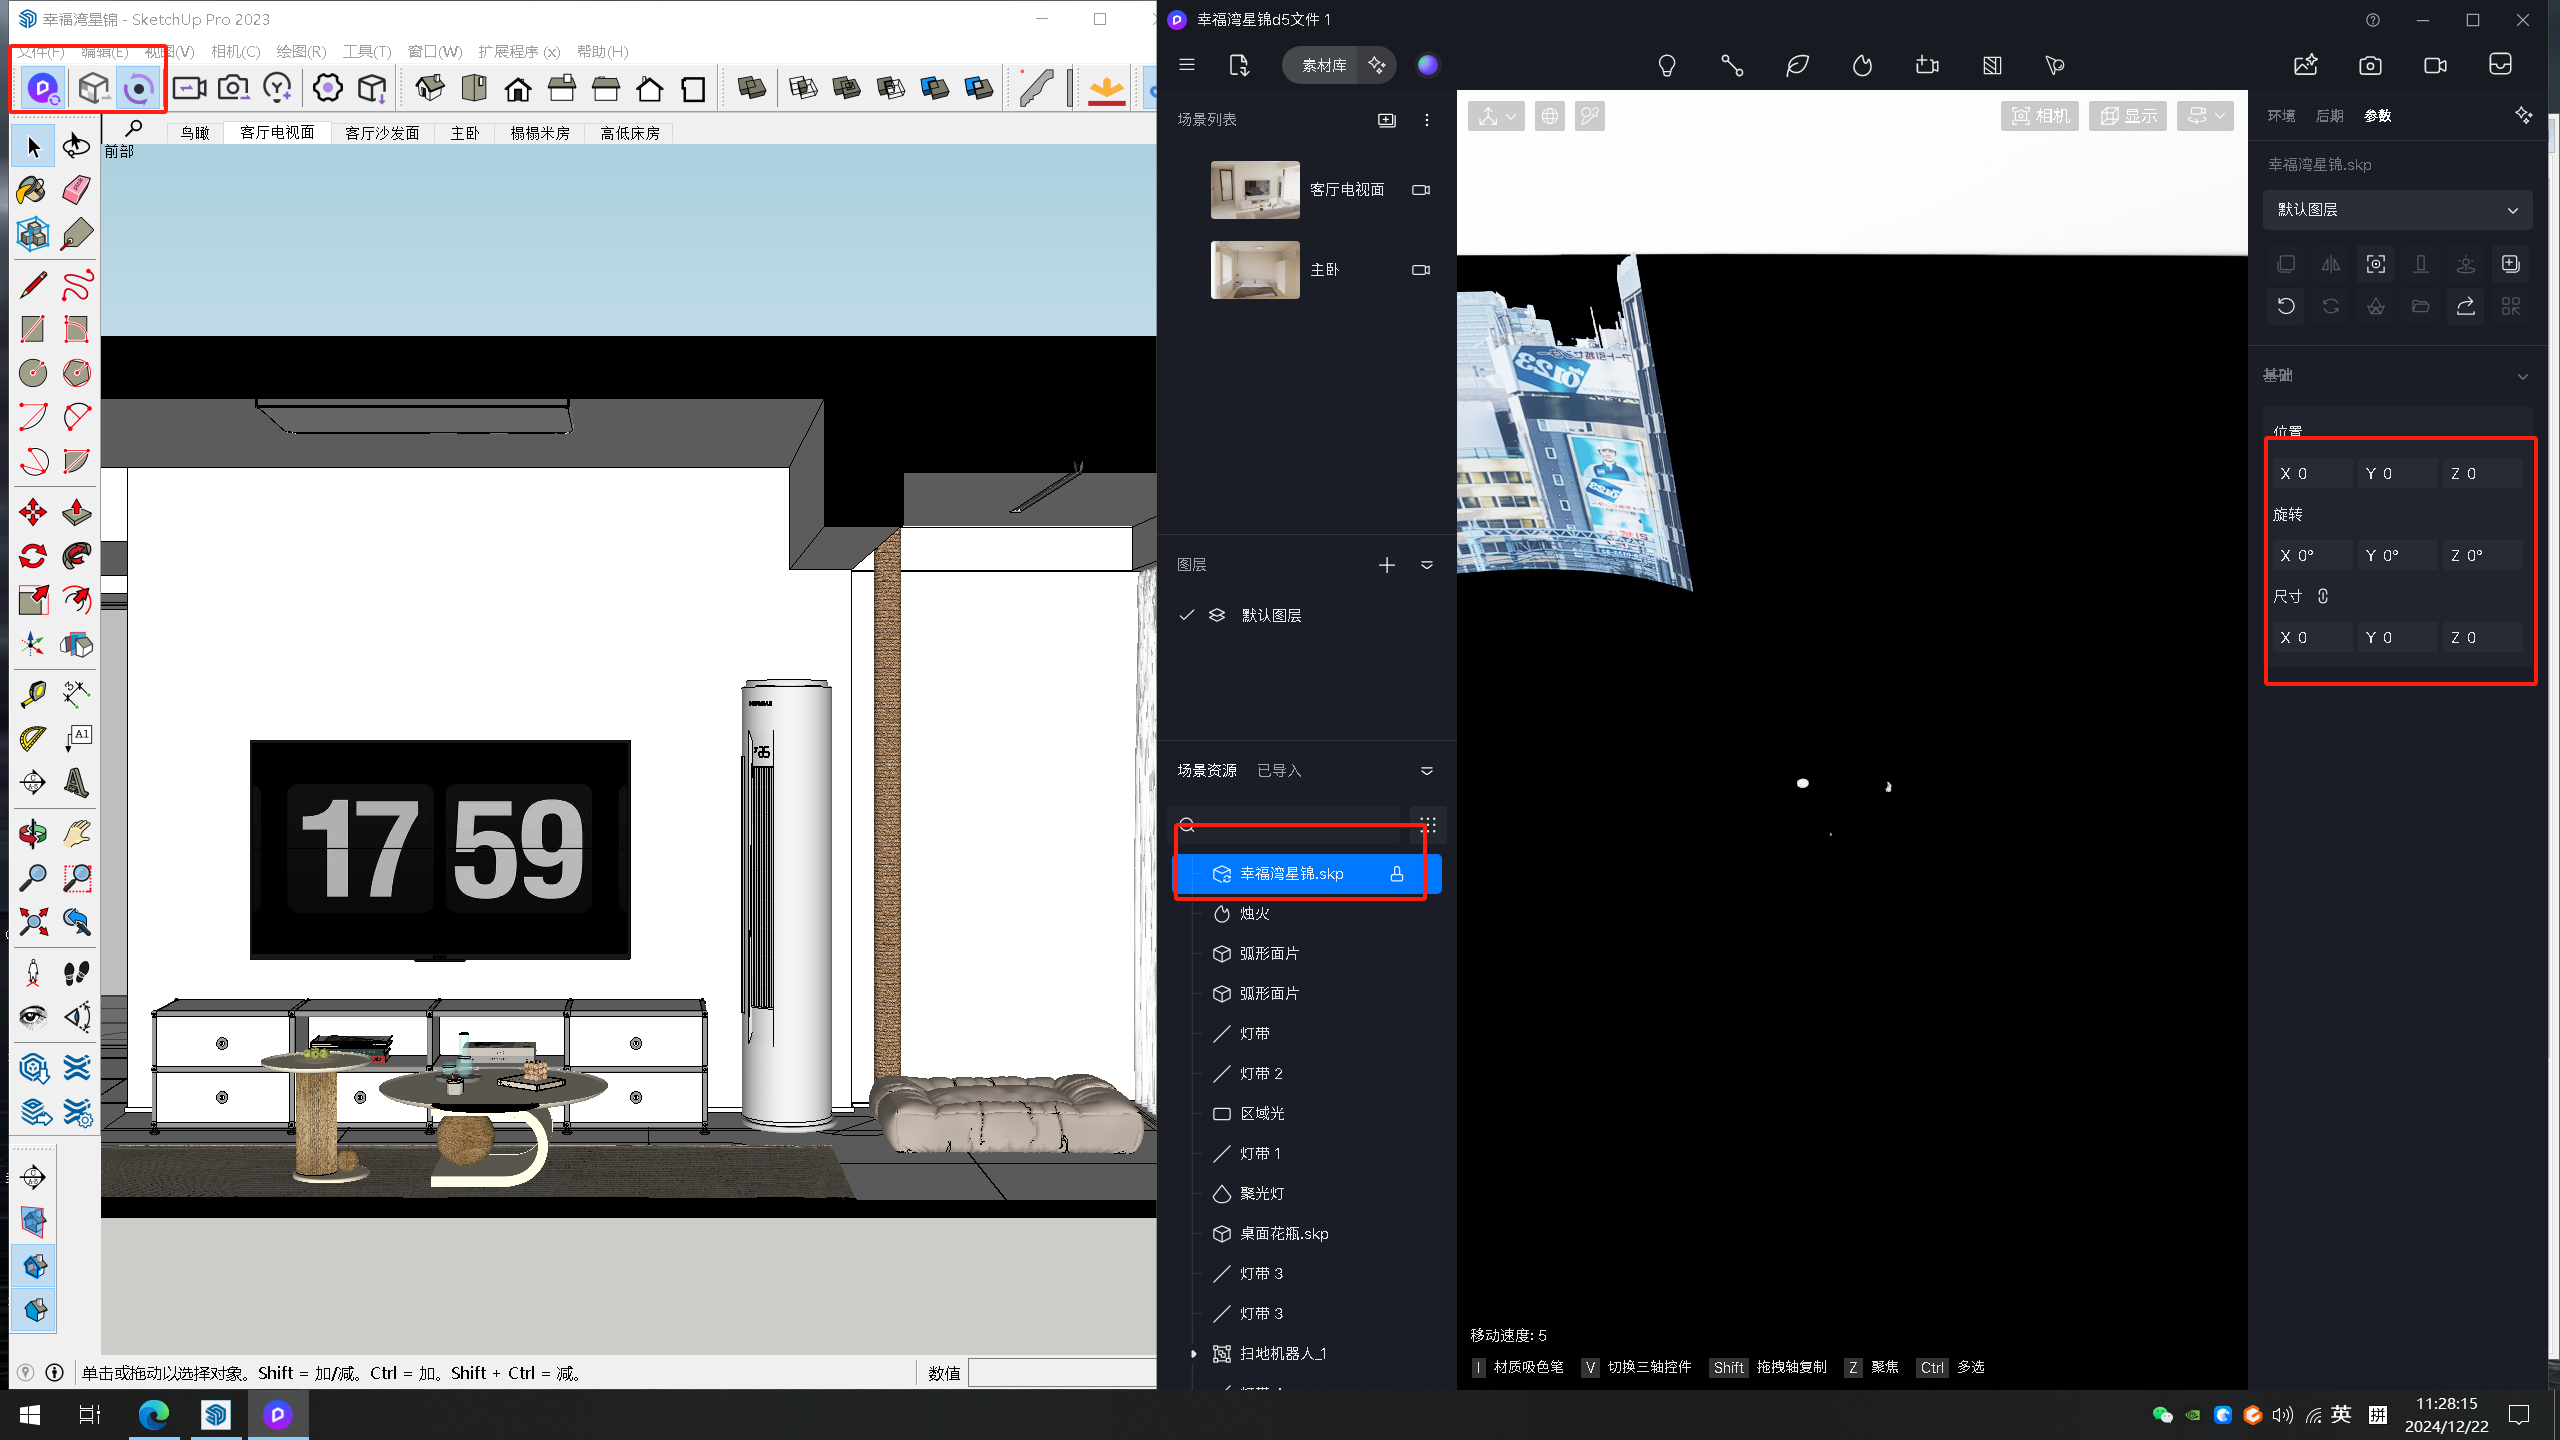
Task: Select the Paint Bucket tool
Action: [32, 190]
